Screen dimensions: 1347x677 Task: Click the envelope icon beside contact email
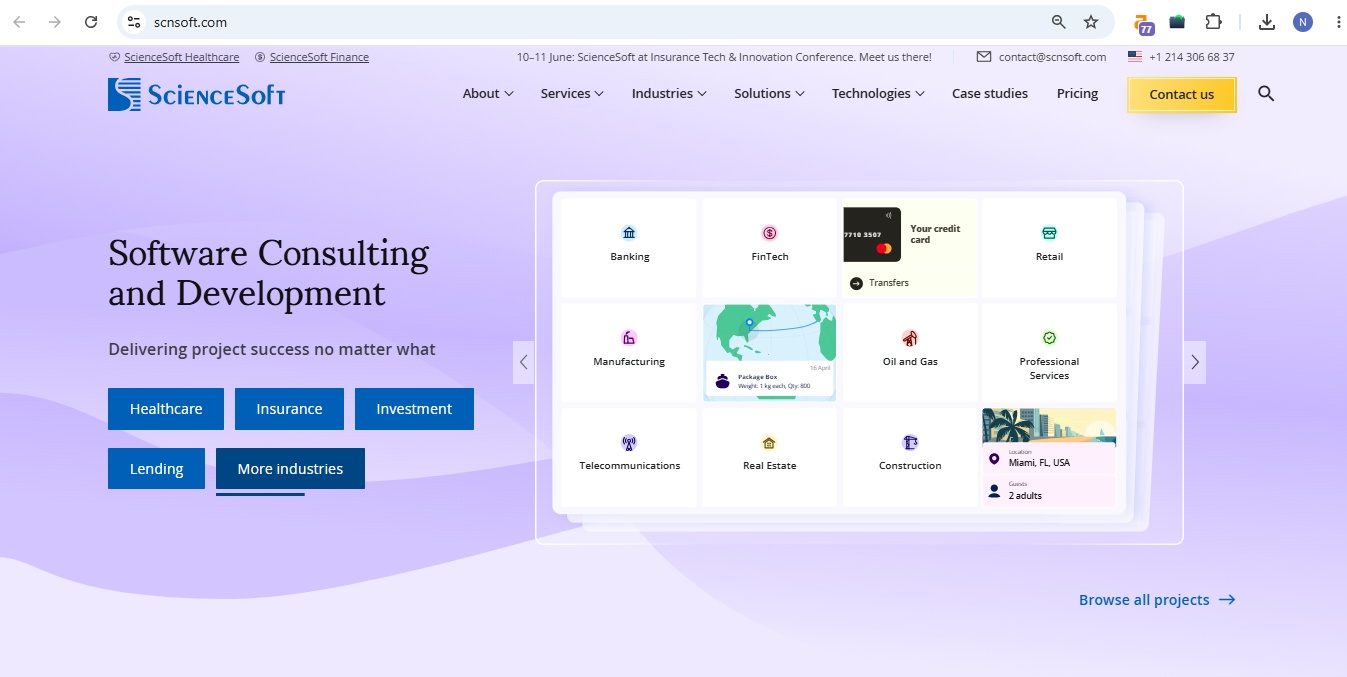pyautogui.click(x=983, y=57)
